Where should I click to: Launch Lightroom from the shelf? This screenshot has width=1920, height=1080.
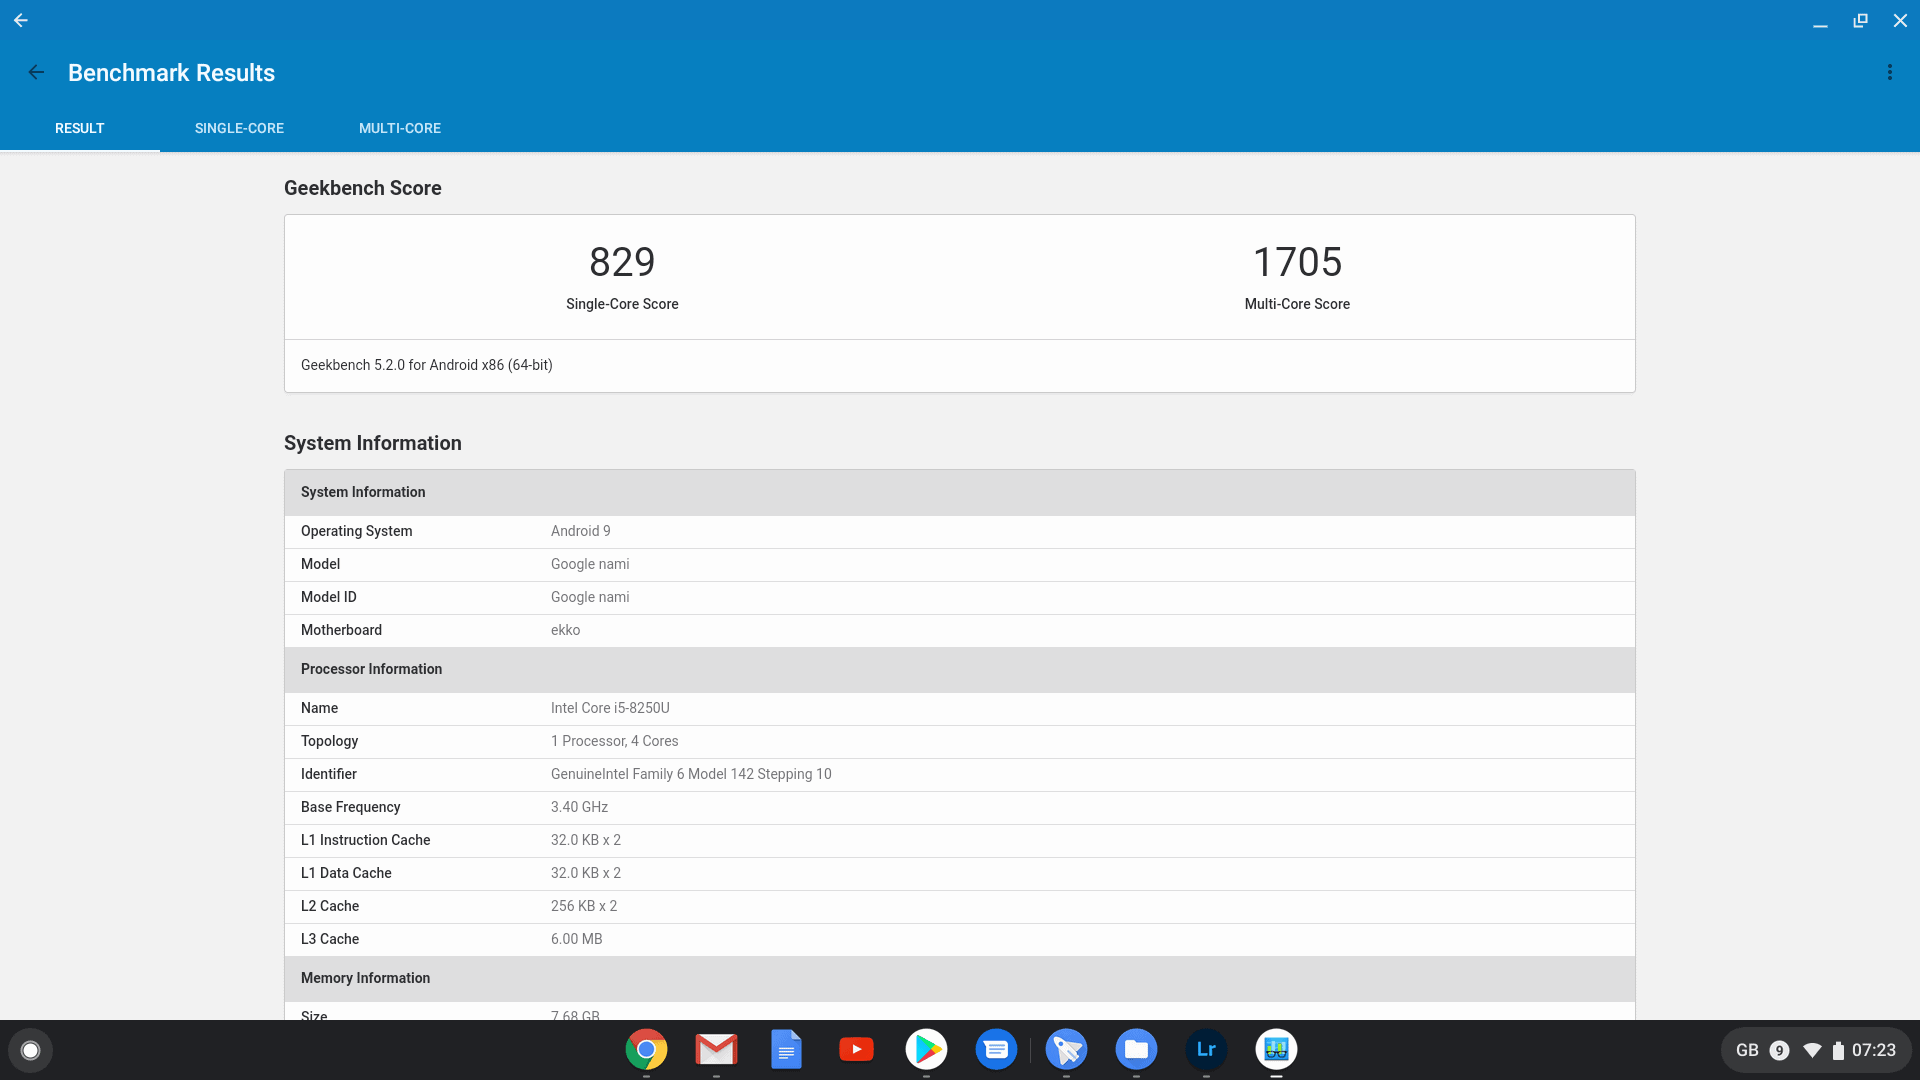pos(1206,1049)
